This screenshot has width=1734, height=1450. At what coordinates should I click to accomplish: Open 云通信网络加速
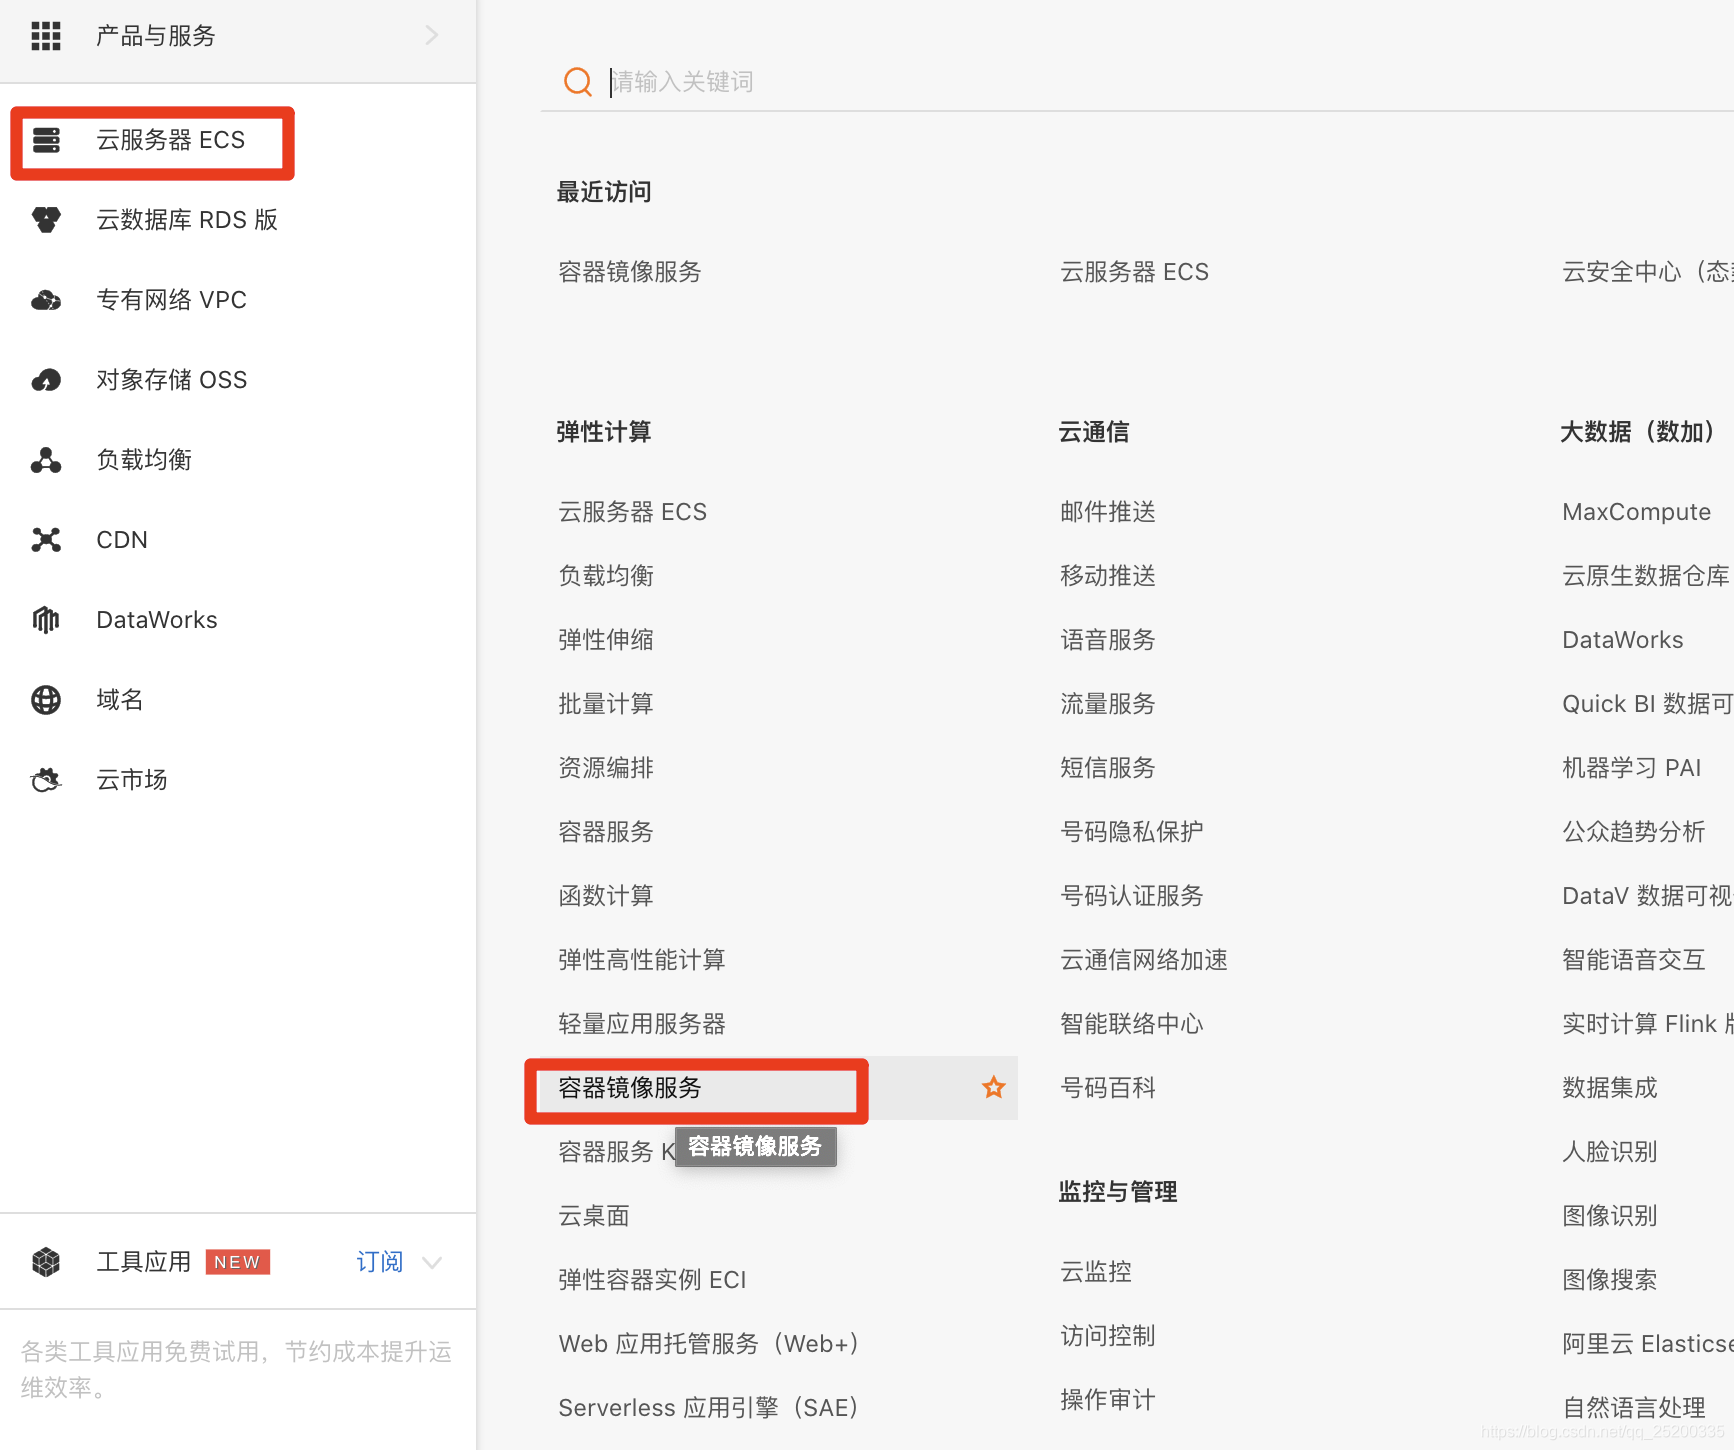pyautogui.click(x=1144, y=960)
